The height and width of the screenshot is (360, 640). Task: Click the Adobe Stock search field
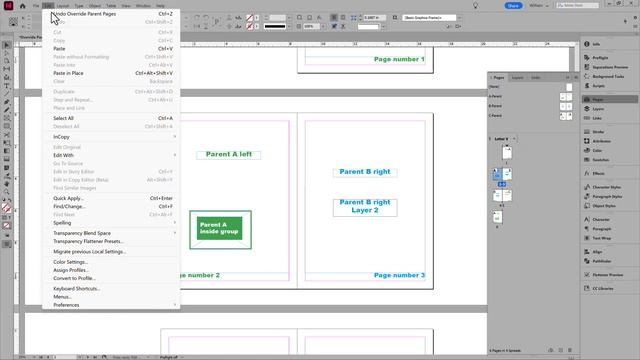pyautogui.click(x=578, y=6)
